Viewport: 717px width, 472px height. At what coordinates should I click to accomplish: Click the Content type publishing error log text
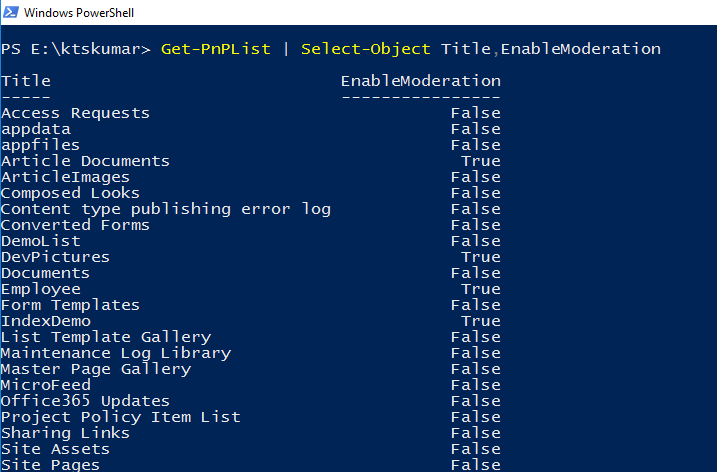click(x=165, y=209)
